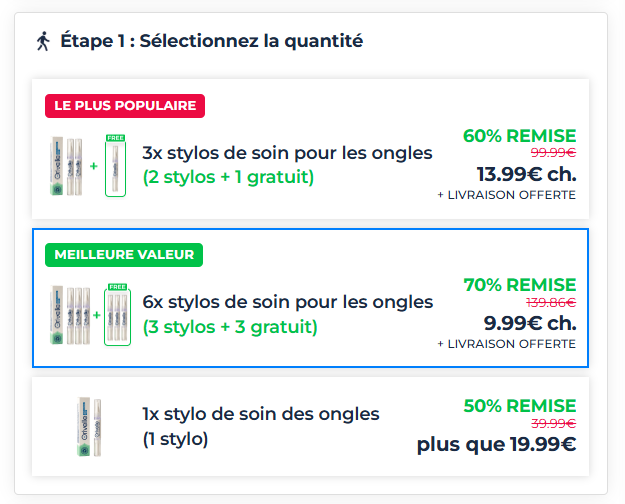Select the 1x stylo de soin option
Screen dimensions: 625x504
point(261,413)
